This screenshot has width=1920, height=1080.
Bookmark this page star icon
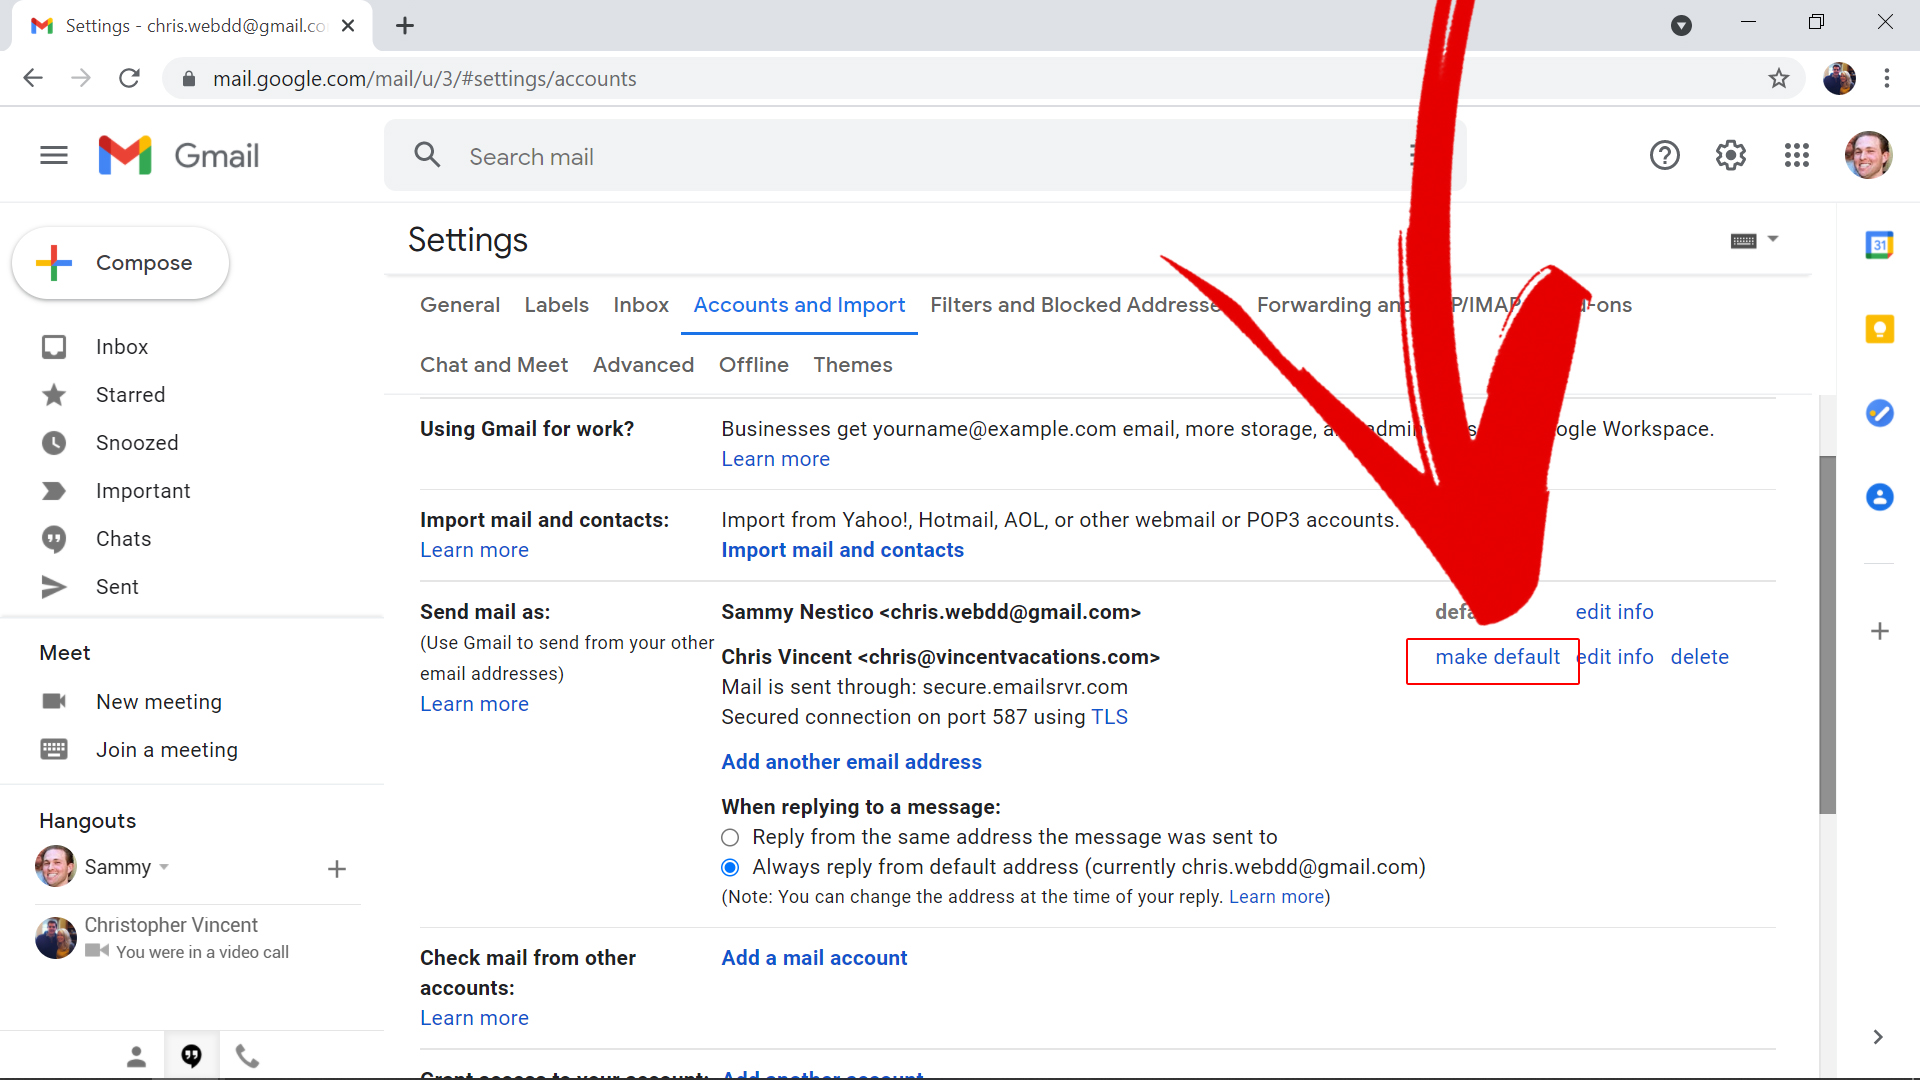(1779, 78)
